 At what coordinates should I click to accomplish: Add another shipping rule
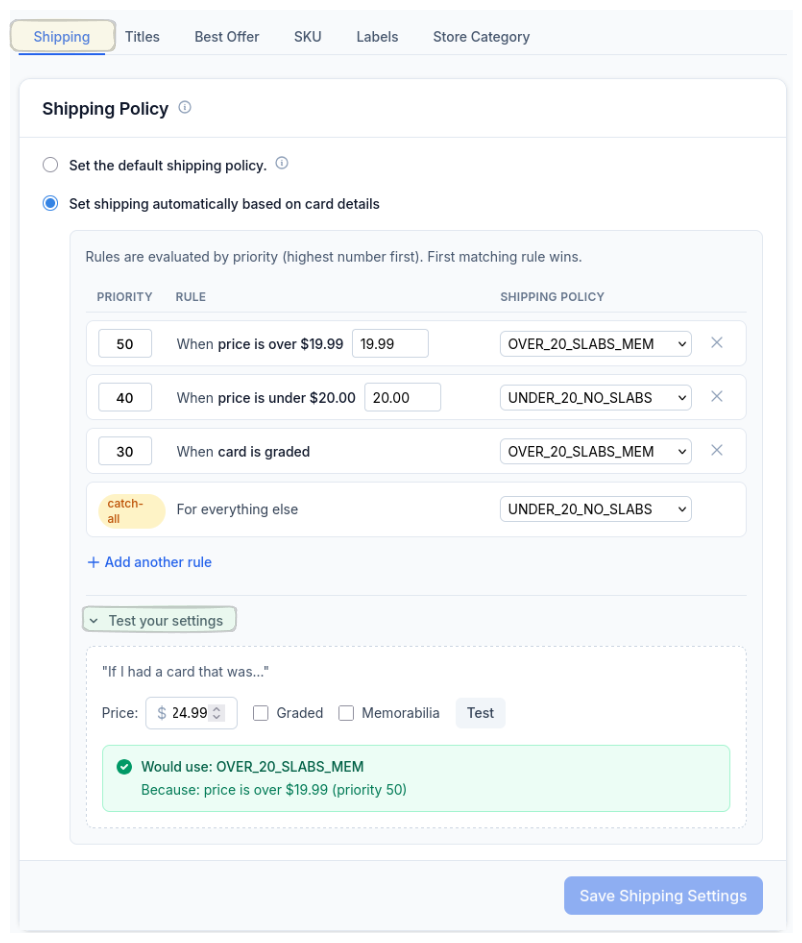click(x=148, y=562)
